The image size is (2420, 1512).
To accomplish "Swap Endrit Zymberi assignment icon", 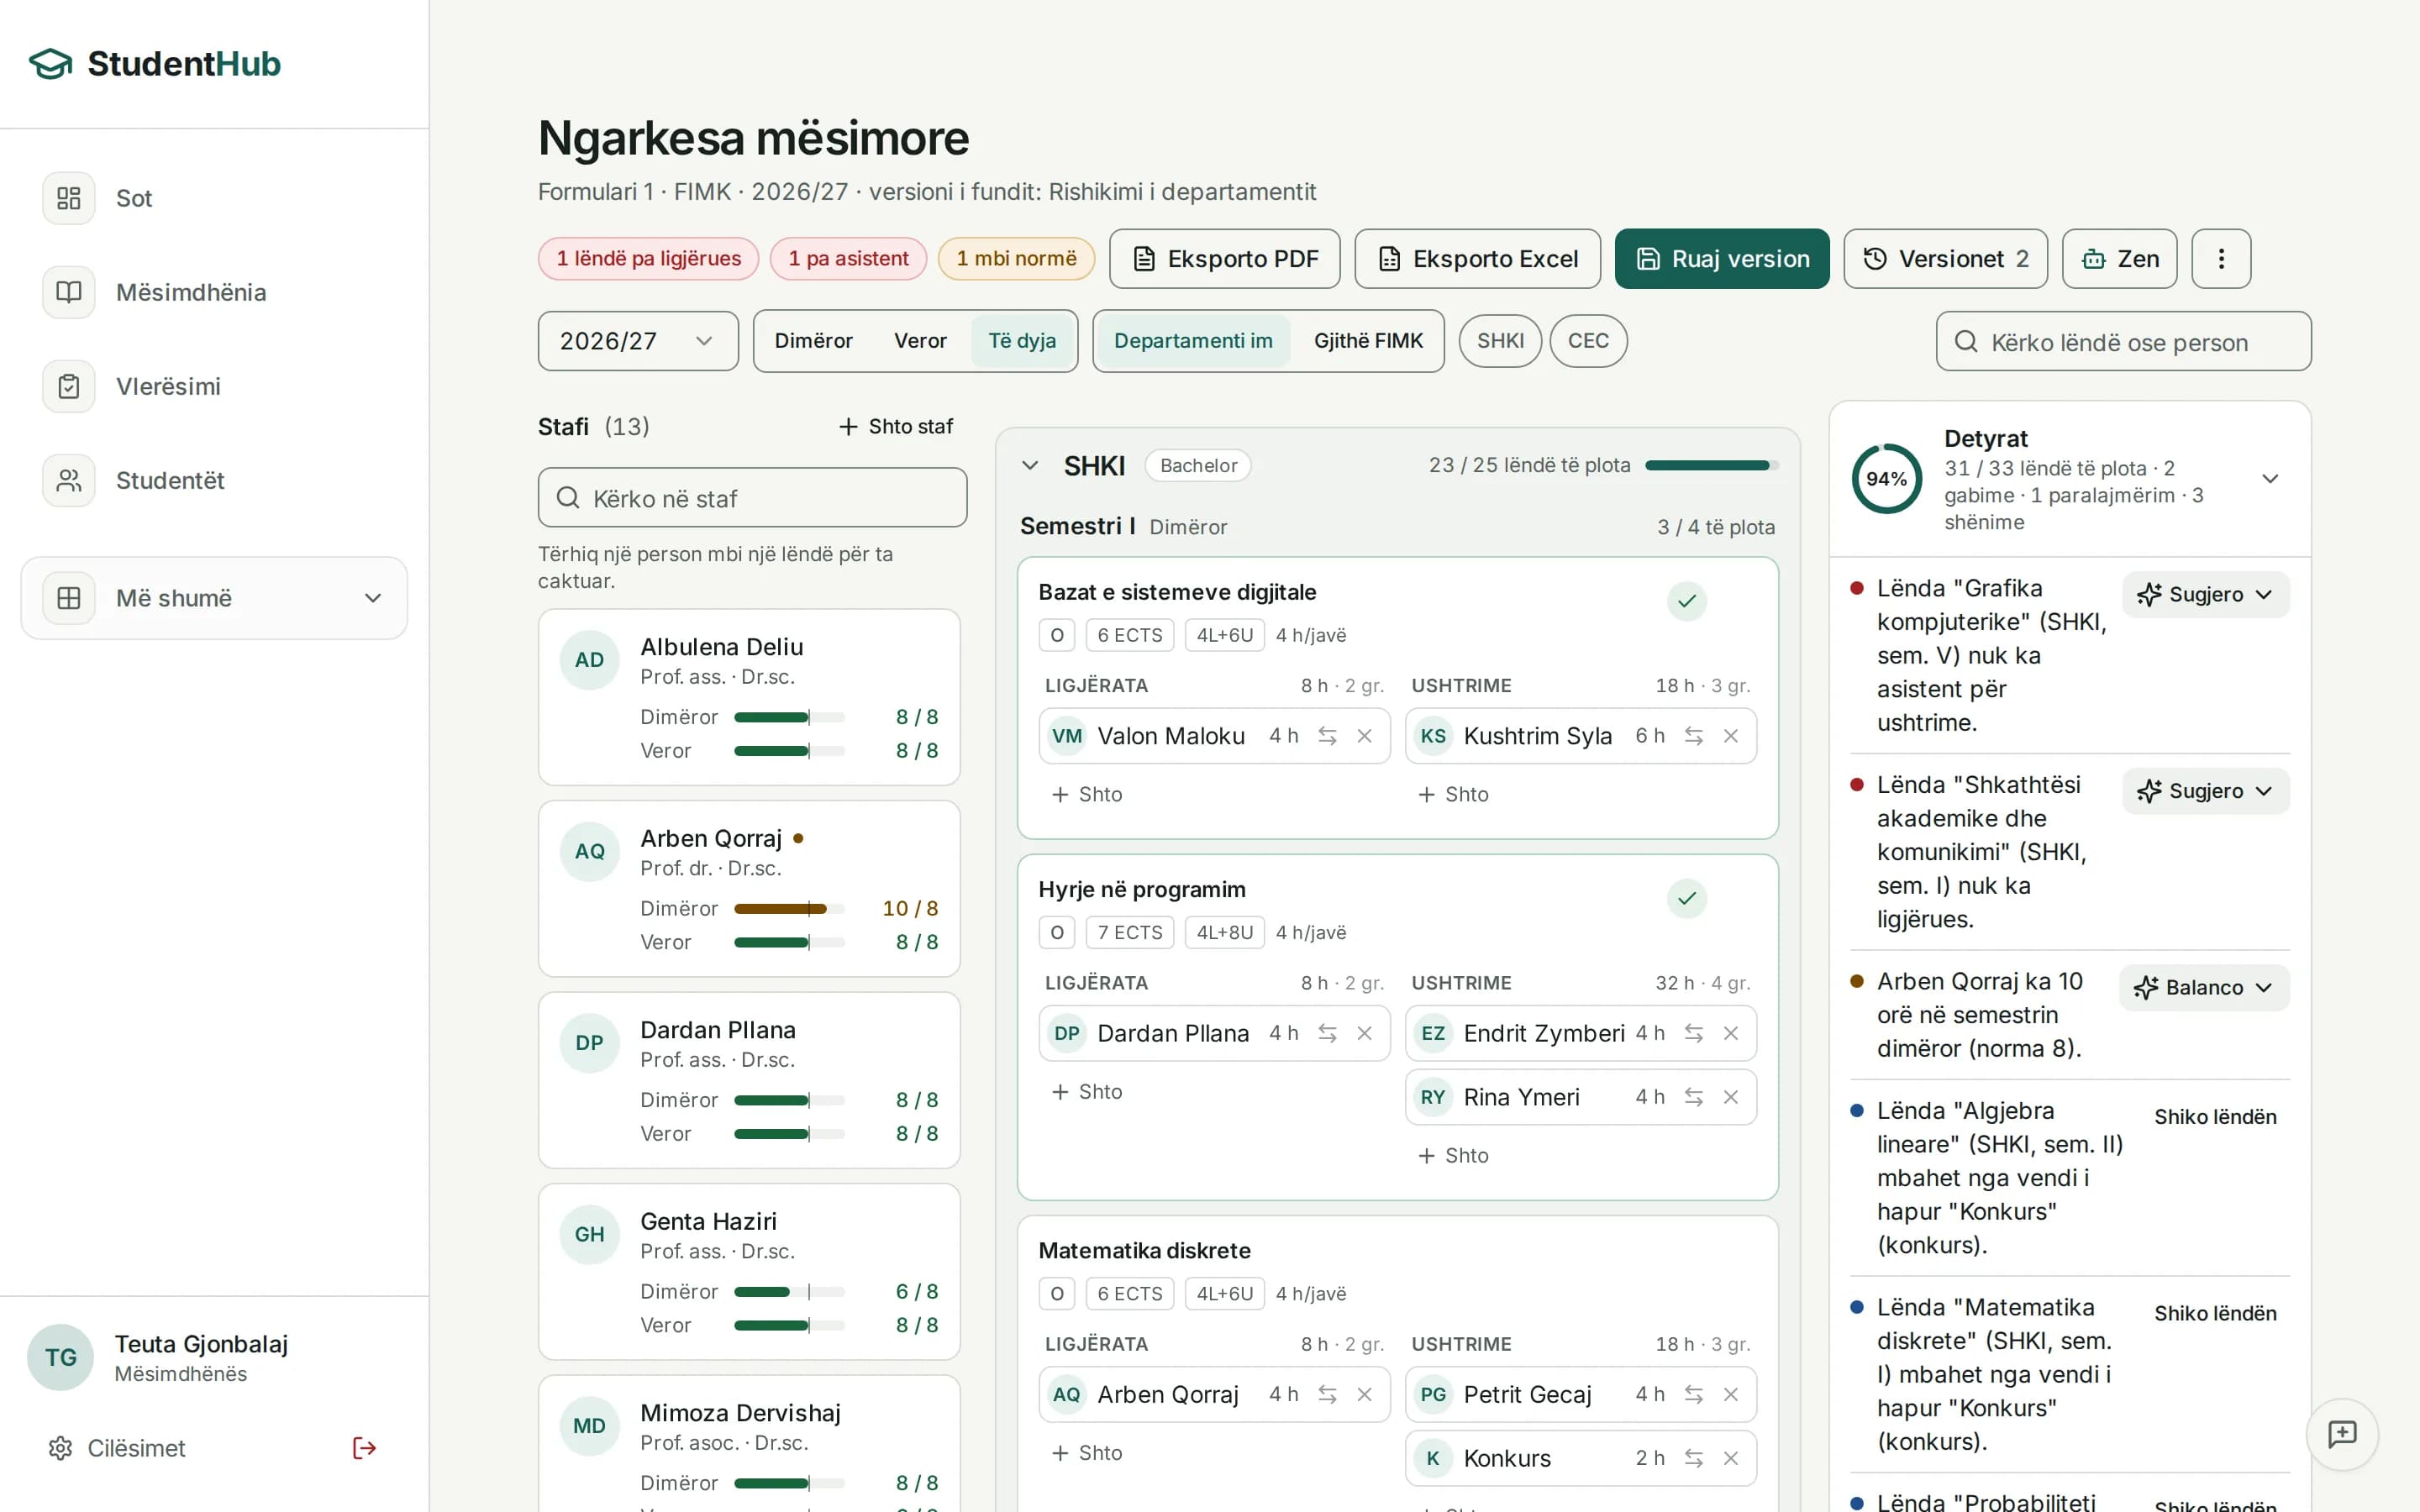I will (1693, 1033).
